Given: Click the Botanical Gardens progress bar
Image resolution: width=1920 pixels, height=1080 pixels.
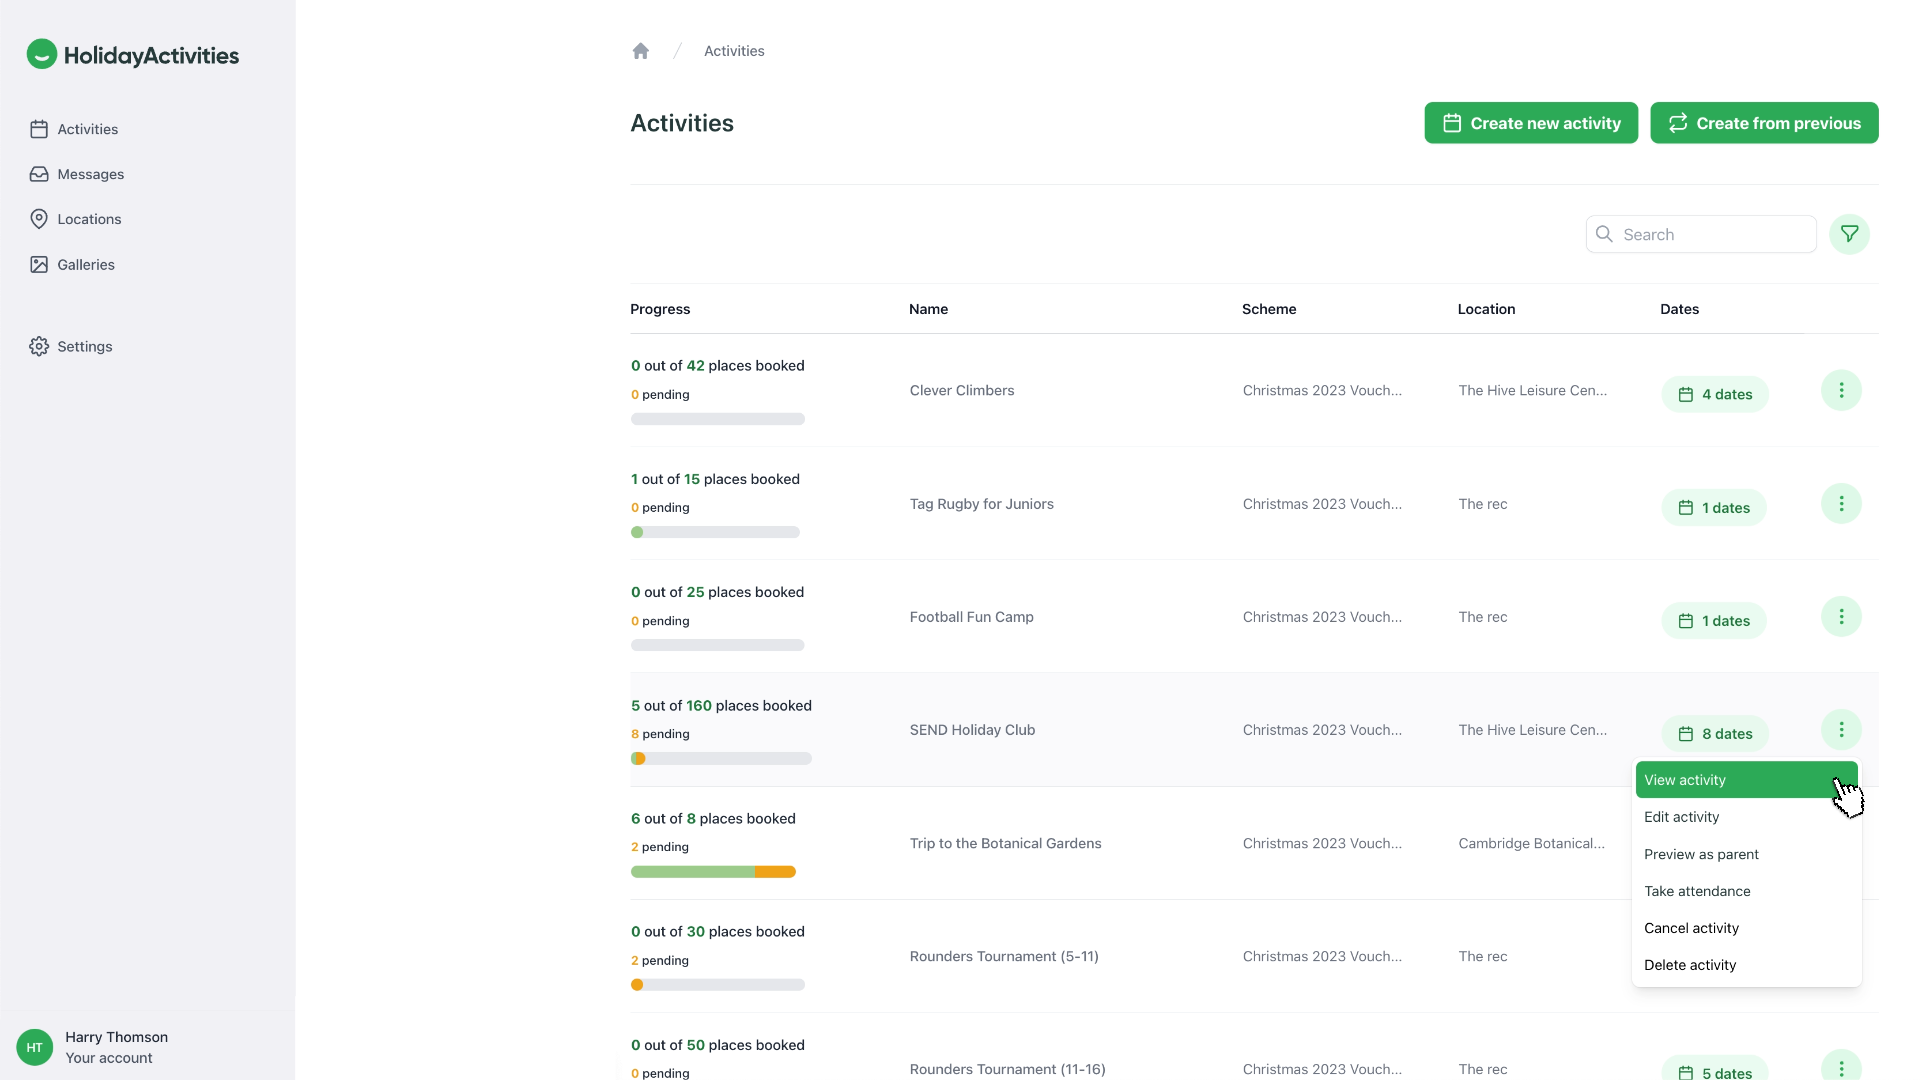Looking at the screenshot, I should 713,872.
